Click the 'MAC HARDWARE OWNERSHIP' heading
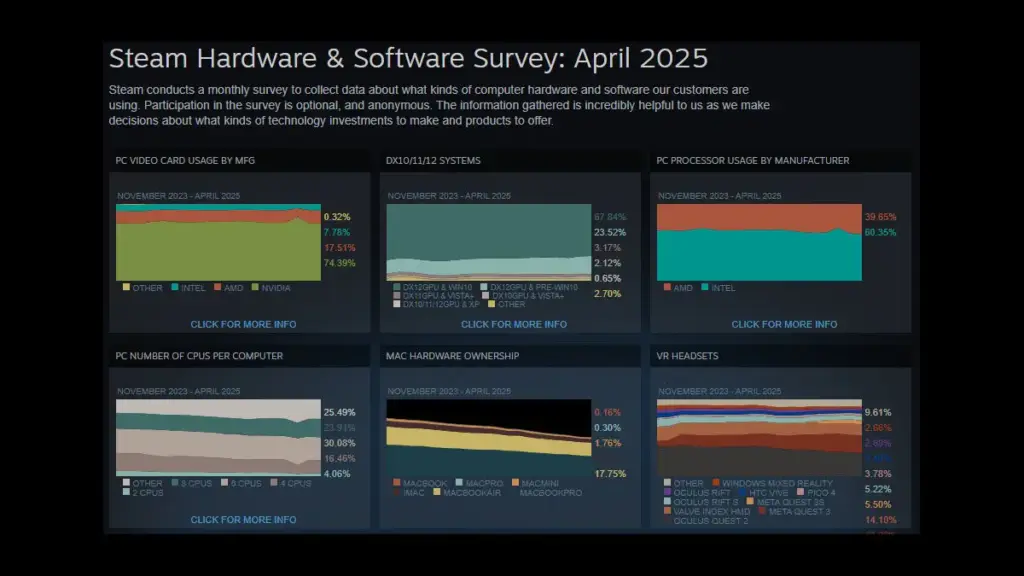The image size is (1024, 576). 452,355
